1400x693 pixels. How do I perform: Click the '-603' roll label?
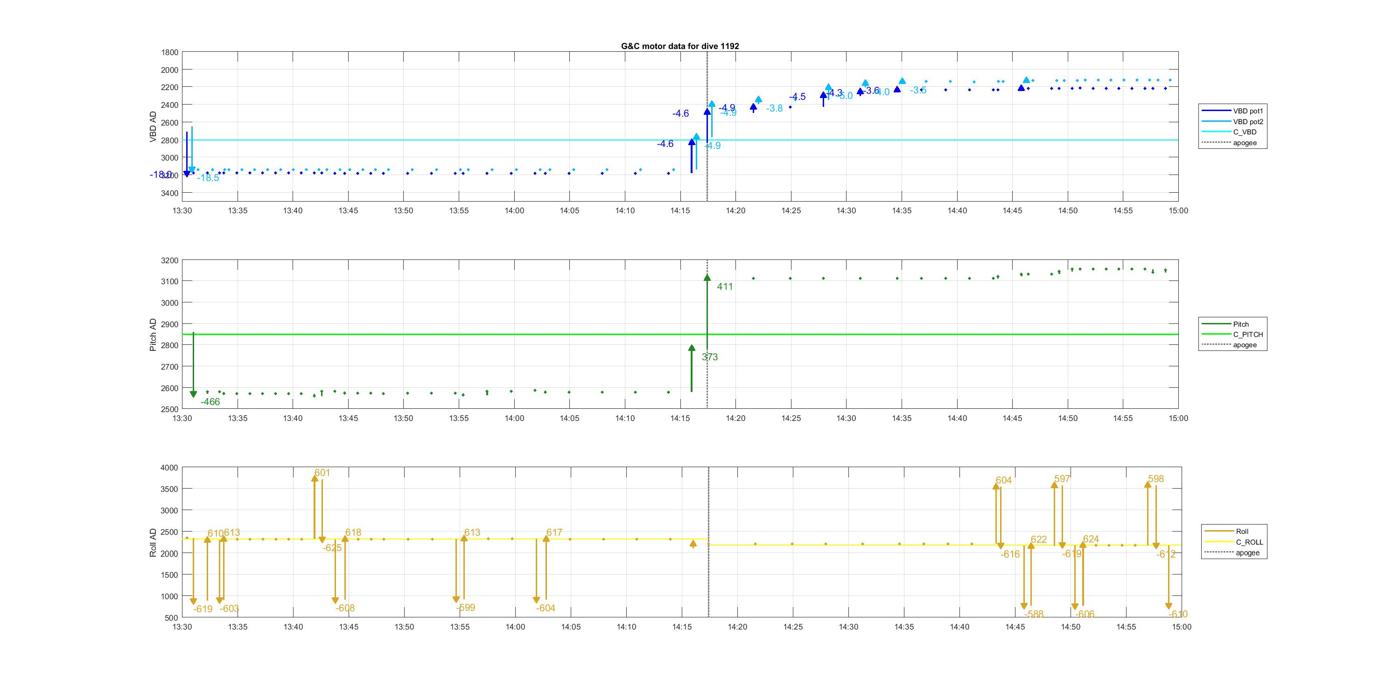pos(229,609)
